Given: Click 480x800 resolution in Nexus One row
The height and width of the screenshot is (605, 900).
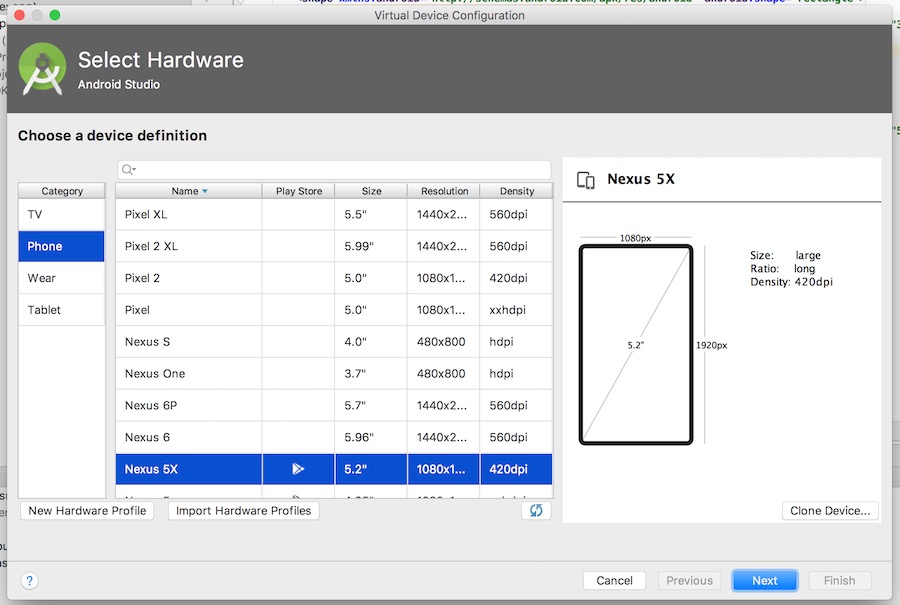Looking at the screenshot, I should click(x=444, y=374).
